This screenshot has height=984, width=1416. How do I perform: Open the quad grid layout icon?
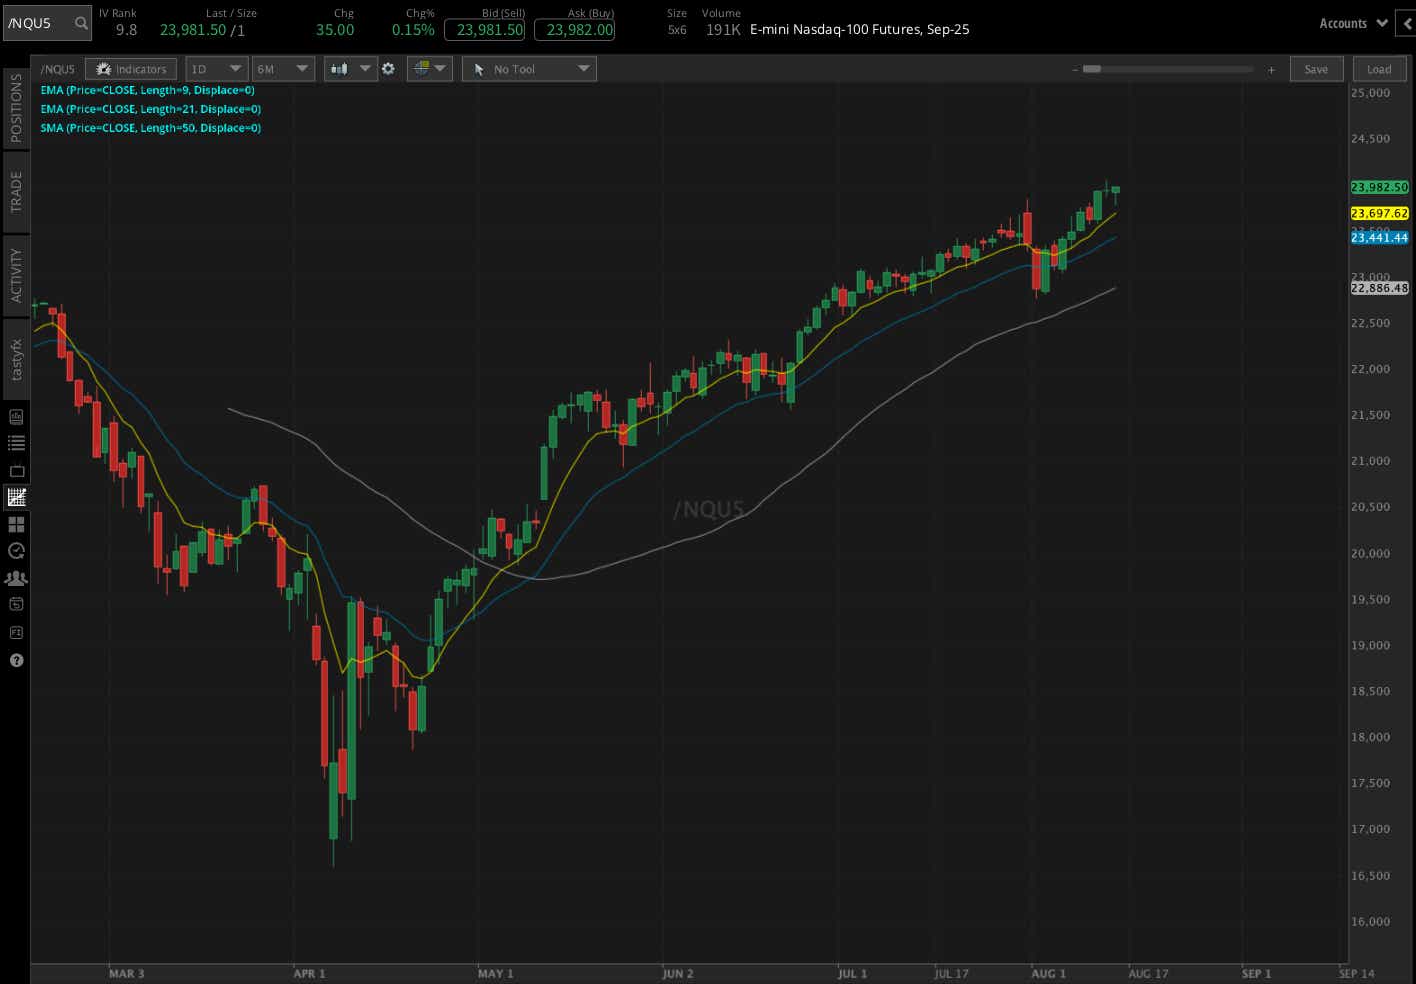point(15,524)
